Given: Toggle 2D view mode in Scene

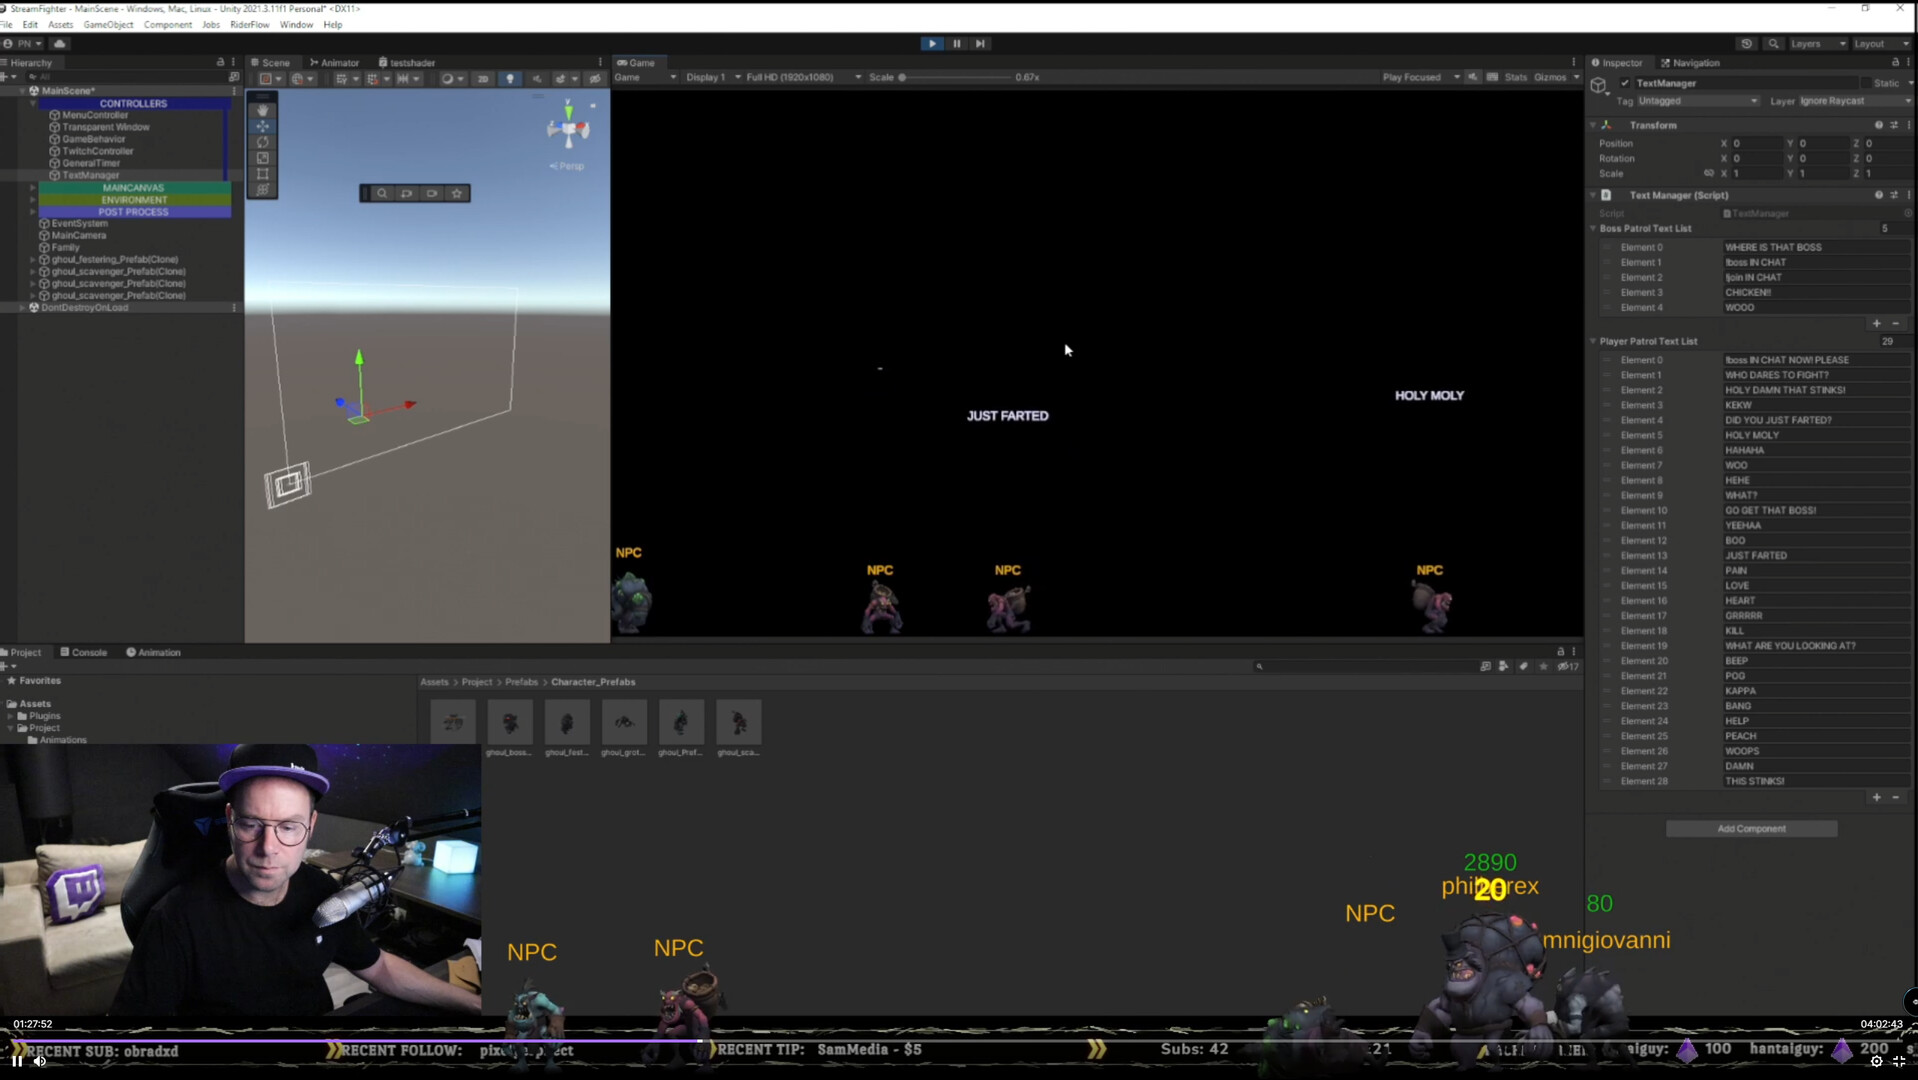Looking at the screenshot, I should tap(482, 79).
